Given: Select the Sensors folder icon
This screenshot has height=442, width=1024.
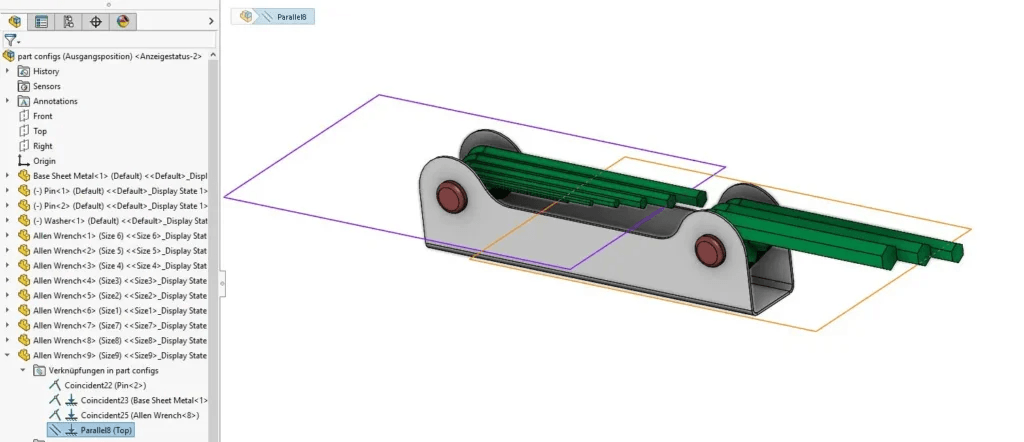Looking at the screenshot, I should point(24,86).
